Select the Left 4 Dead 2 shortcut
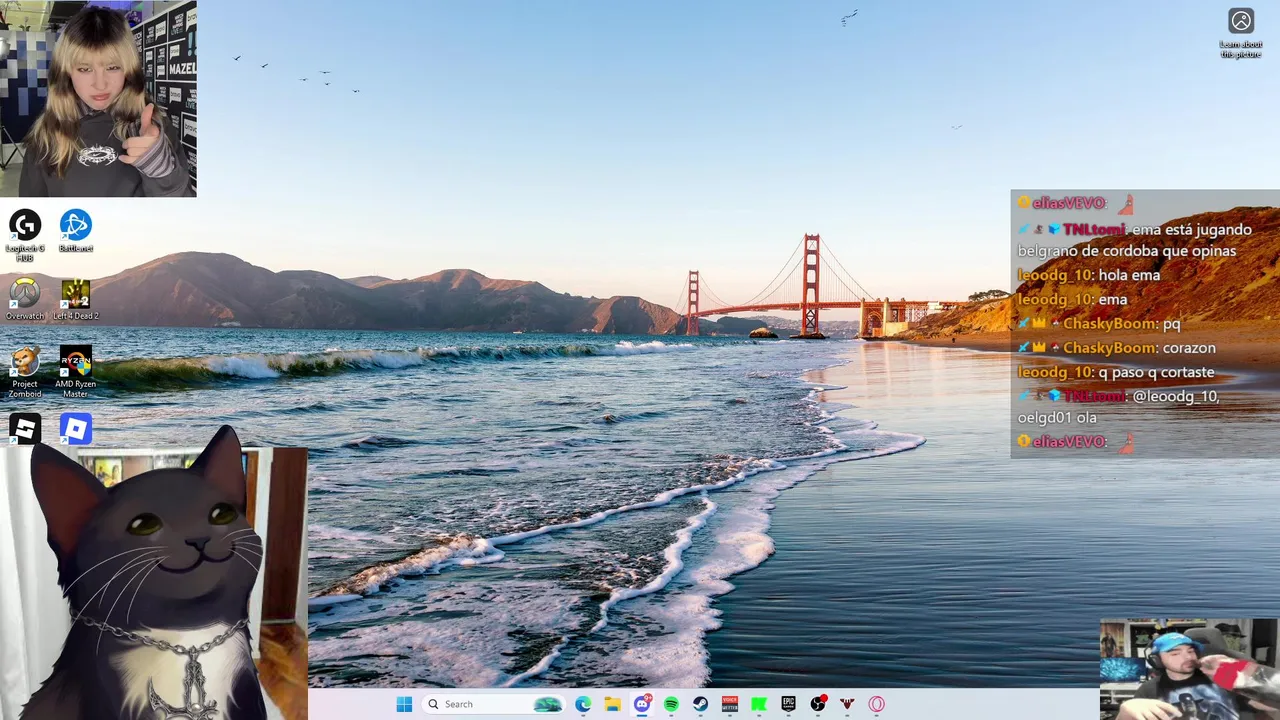 (75, 300)
